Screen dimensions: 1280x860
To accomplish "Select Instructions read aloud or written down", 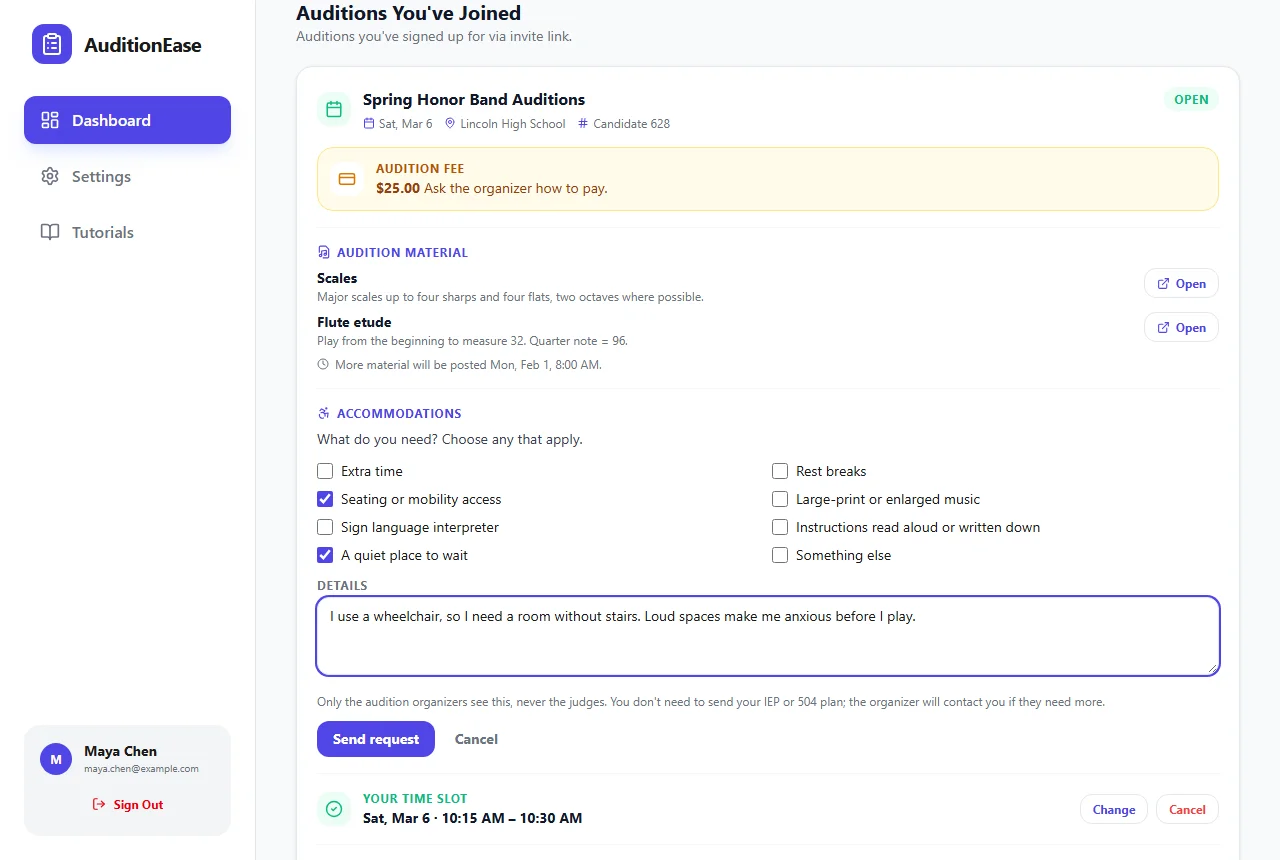I will point(780,527).
